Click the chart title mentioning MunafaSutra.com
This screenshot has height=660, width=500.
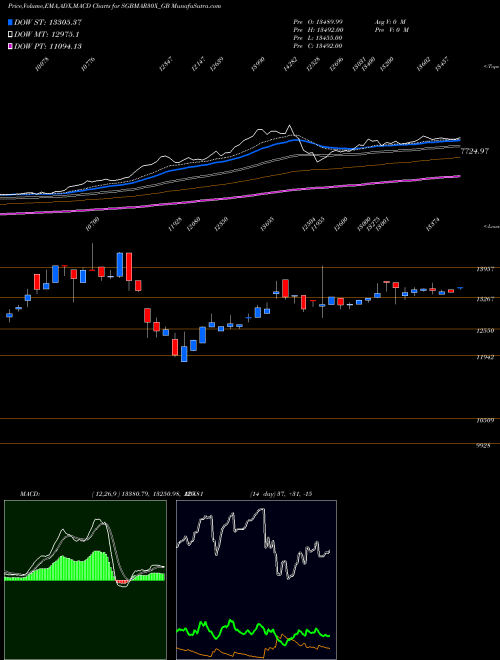point(112,6)
